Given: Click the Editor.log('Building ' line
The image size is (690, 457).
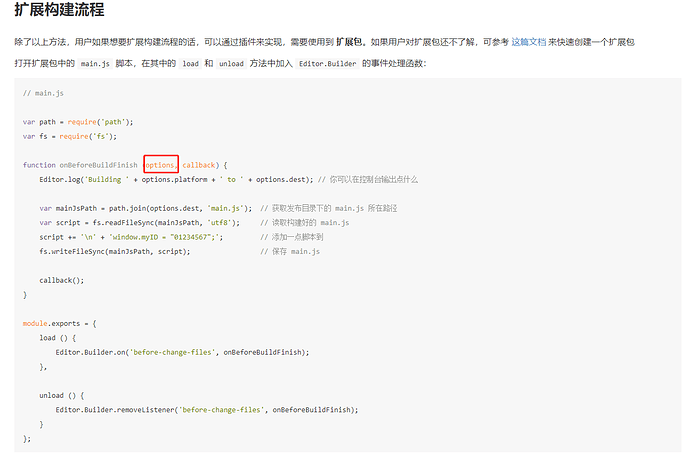Looking at the screenshot, I should click(x=176, y=179).
